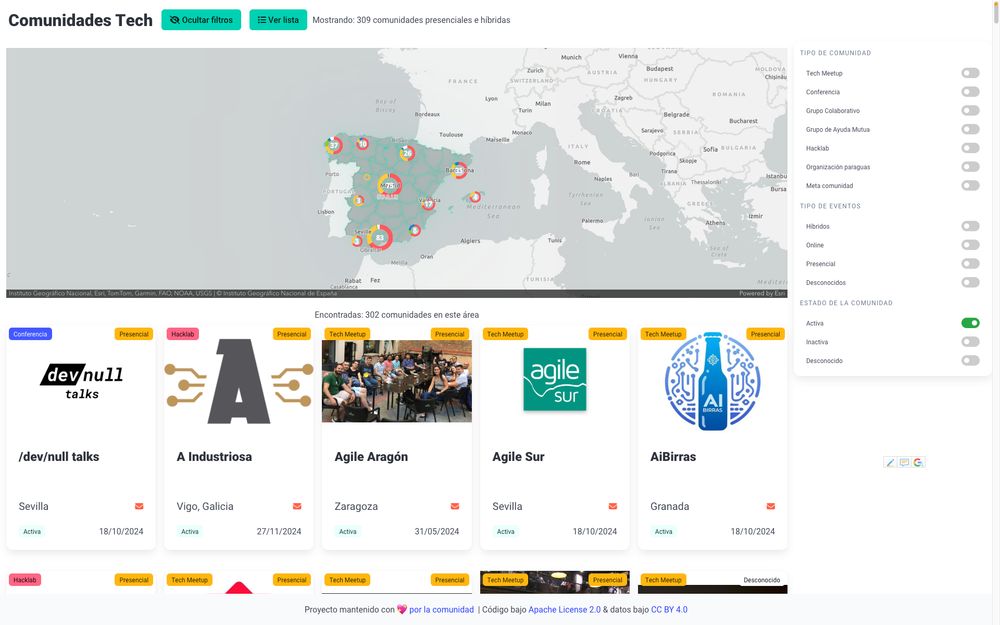Image resolution: width=1000 pixels, height=625 pixels.
Task: Click the Vigo, Galicia location text
Action: click(x=205, y=506)
